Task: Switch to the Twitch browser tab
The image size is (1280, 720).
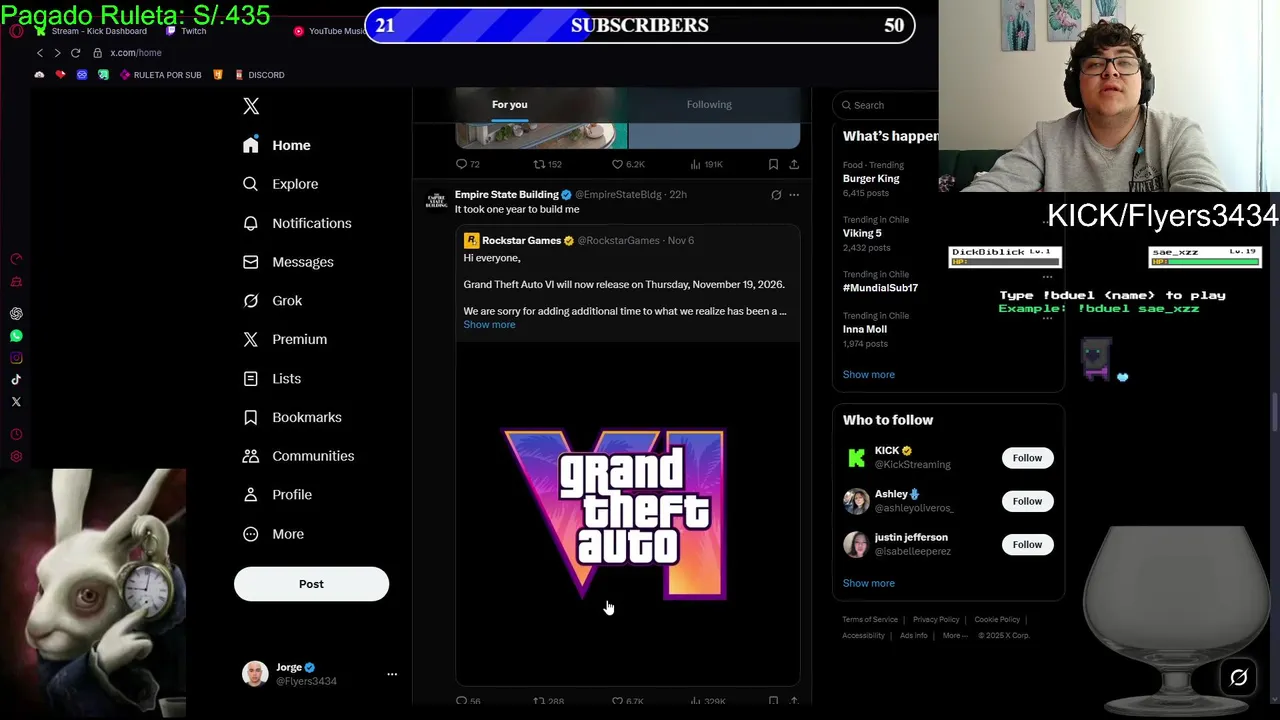Action: [x=187, y=31]
